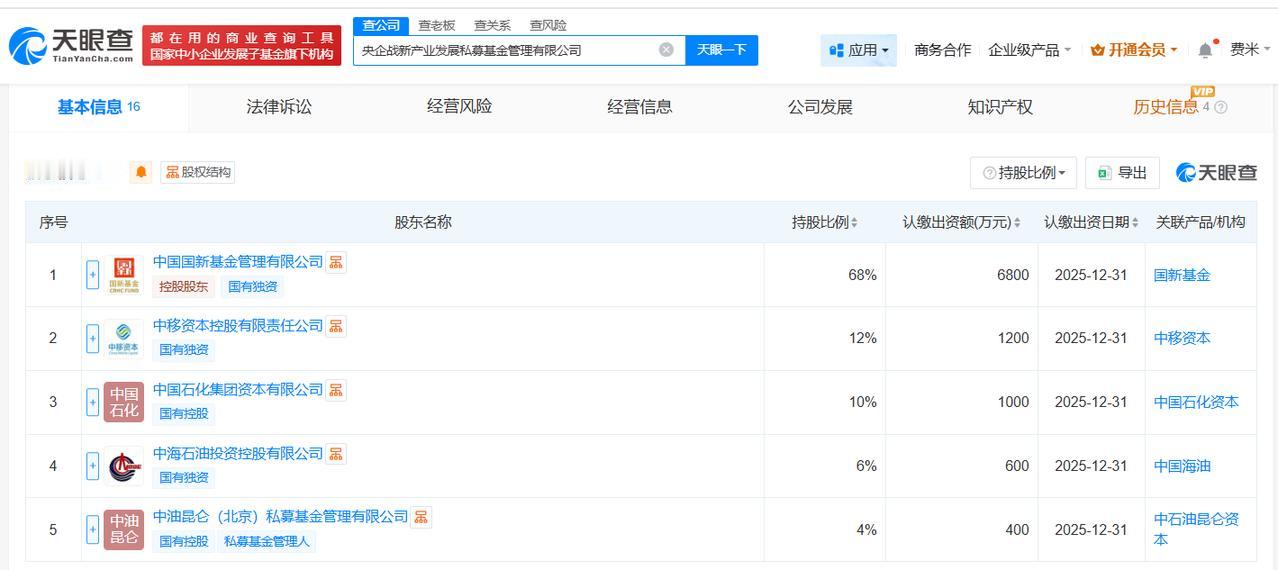The width and height of the screenshot is (1278, 570).
Task: Click the TianYanCha logo at top left
Action: point(71,45)
